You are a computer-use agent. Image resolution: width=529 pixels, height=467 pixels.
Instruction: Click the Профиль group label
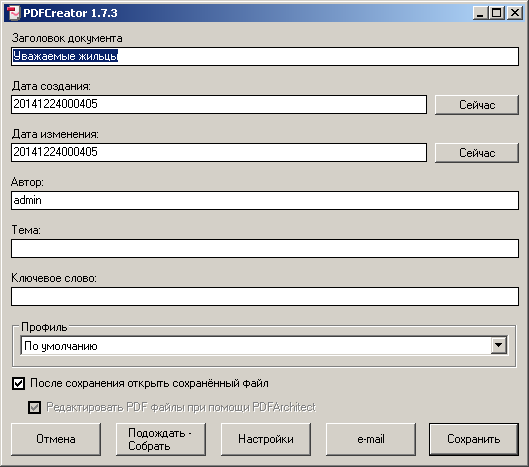[44, 327]
